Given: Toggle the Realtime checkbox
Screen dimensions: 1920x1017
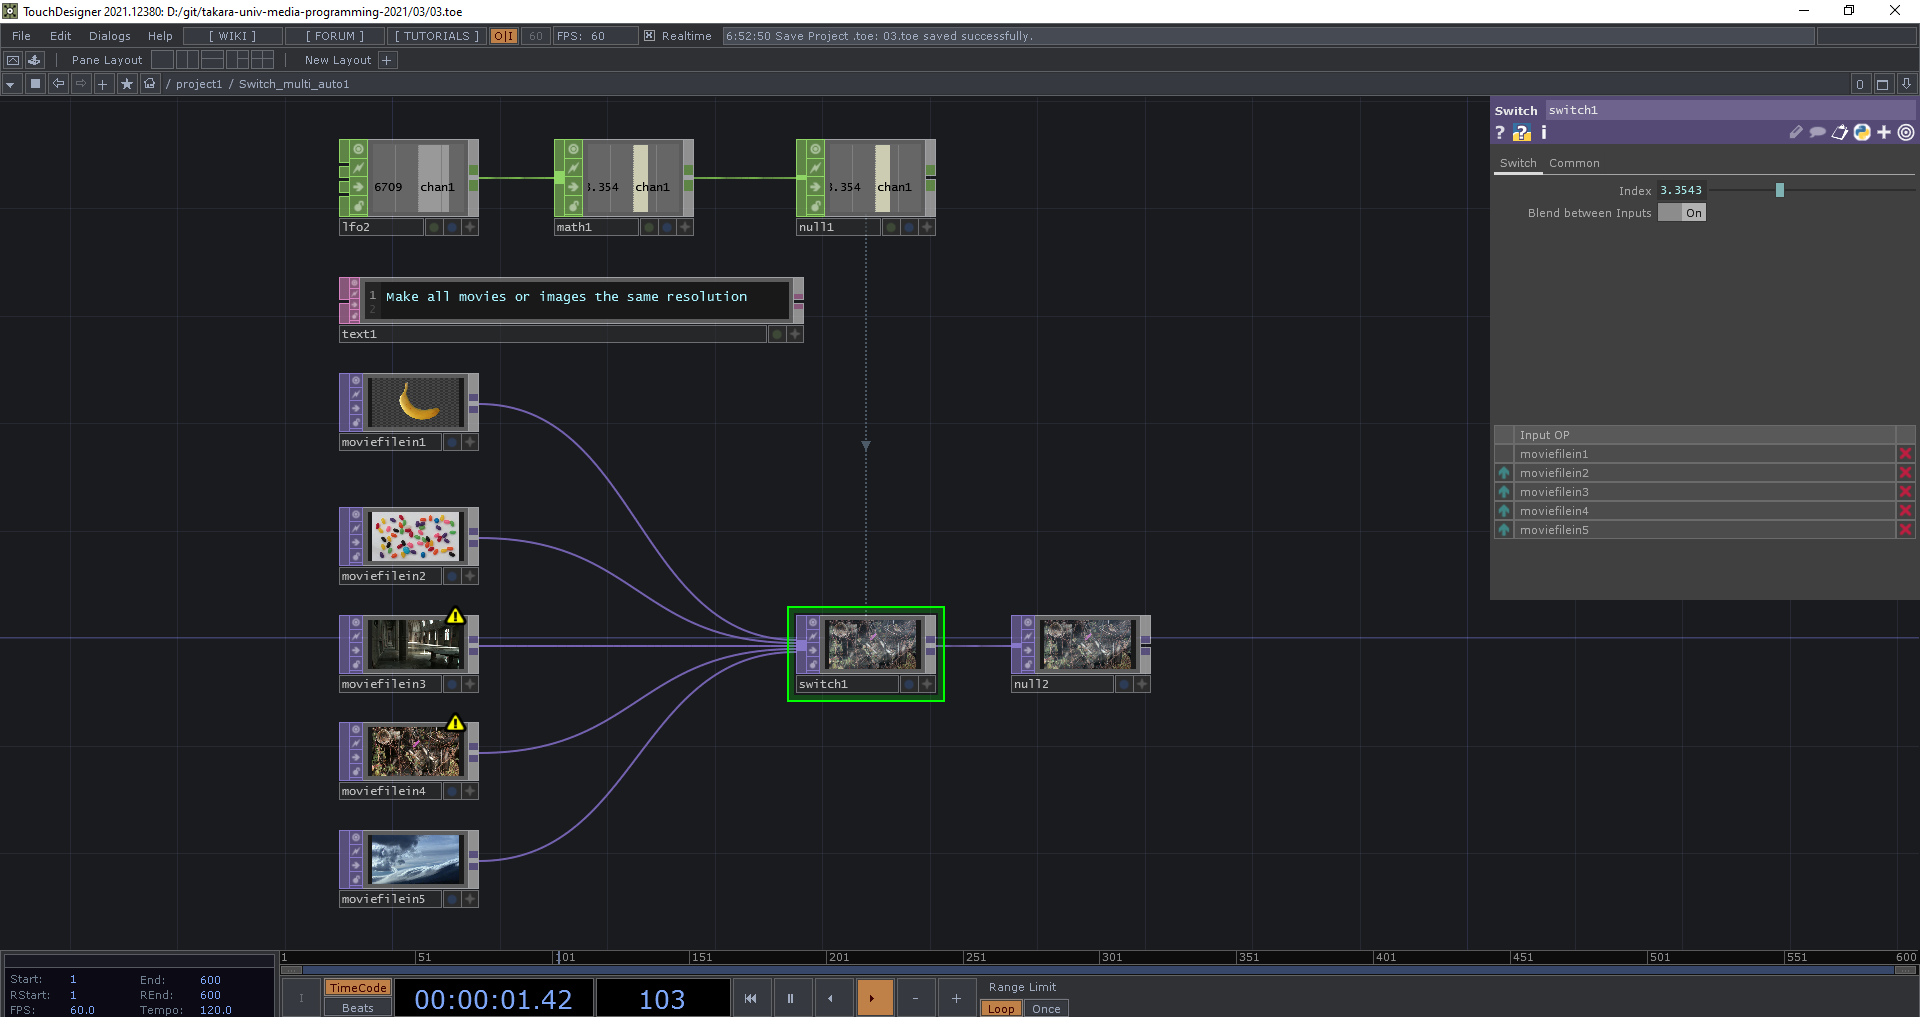Looking at the screenshot, I should click(649, 36).
